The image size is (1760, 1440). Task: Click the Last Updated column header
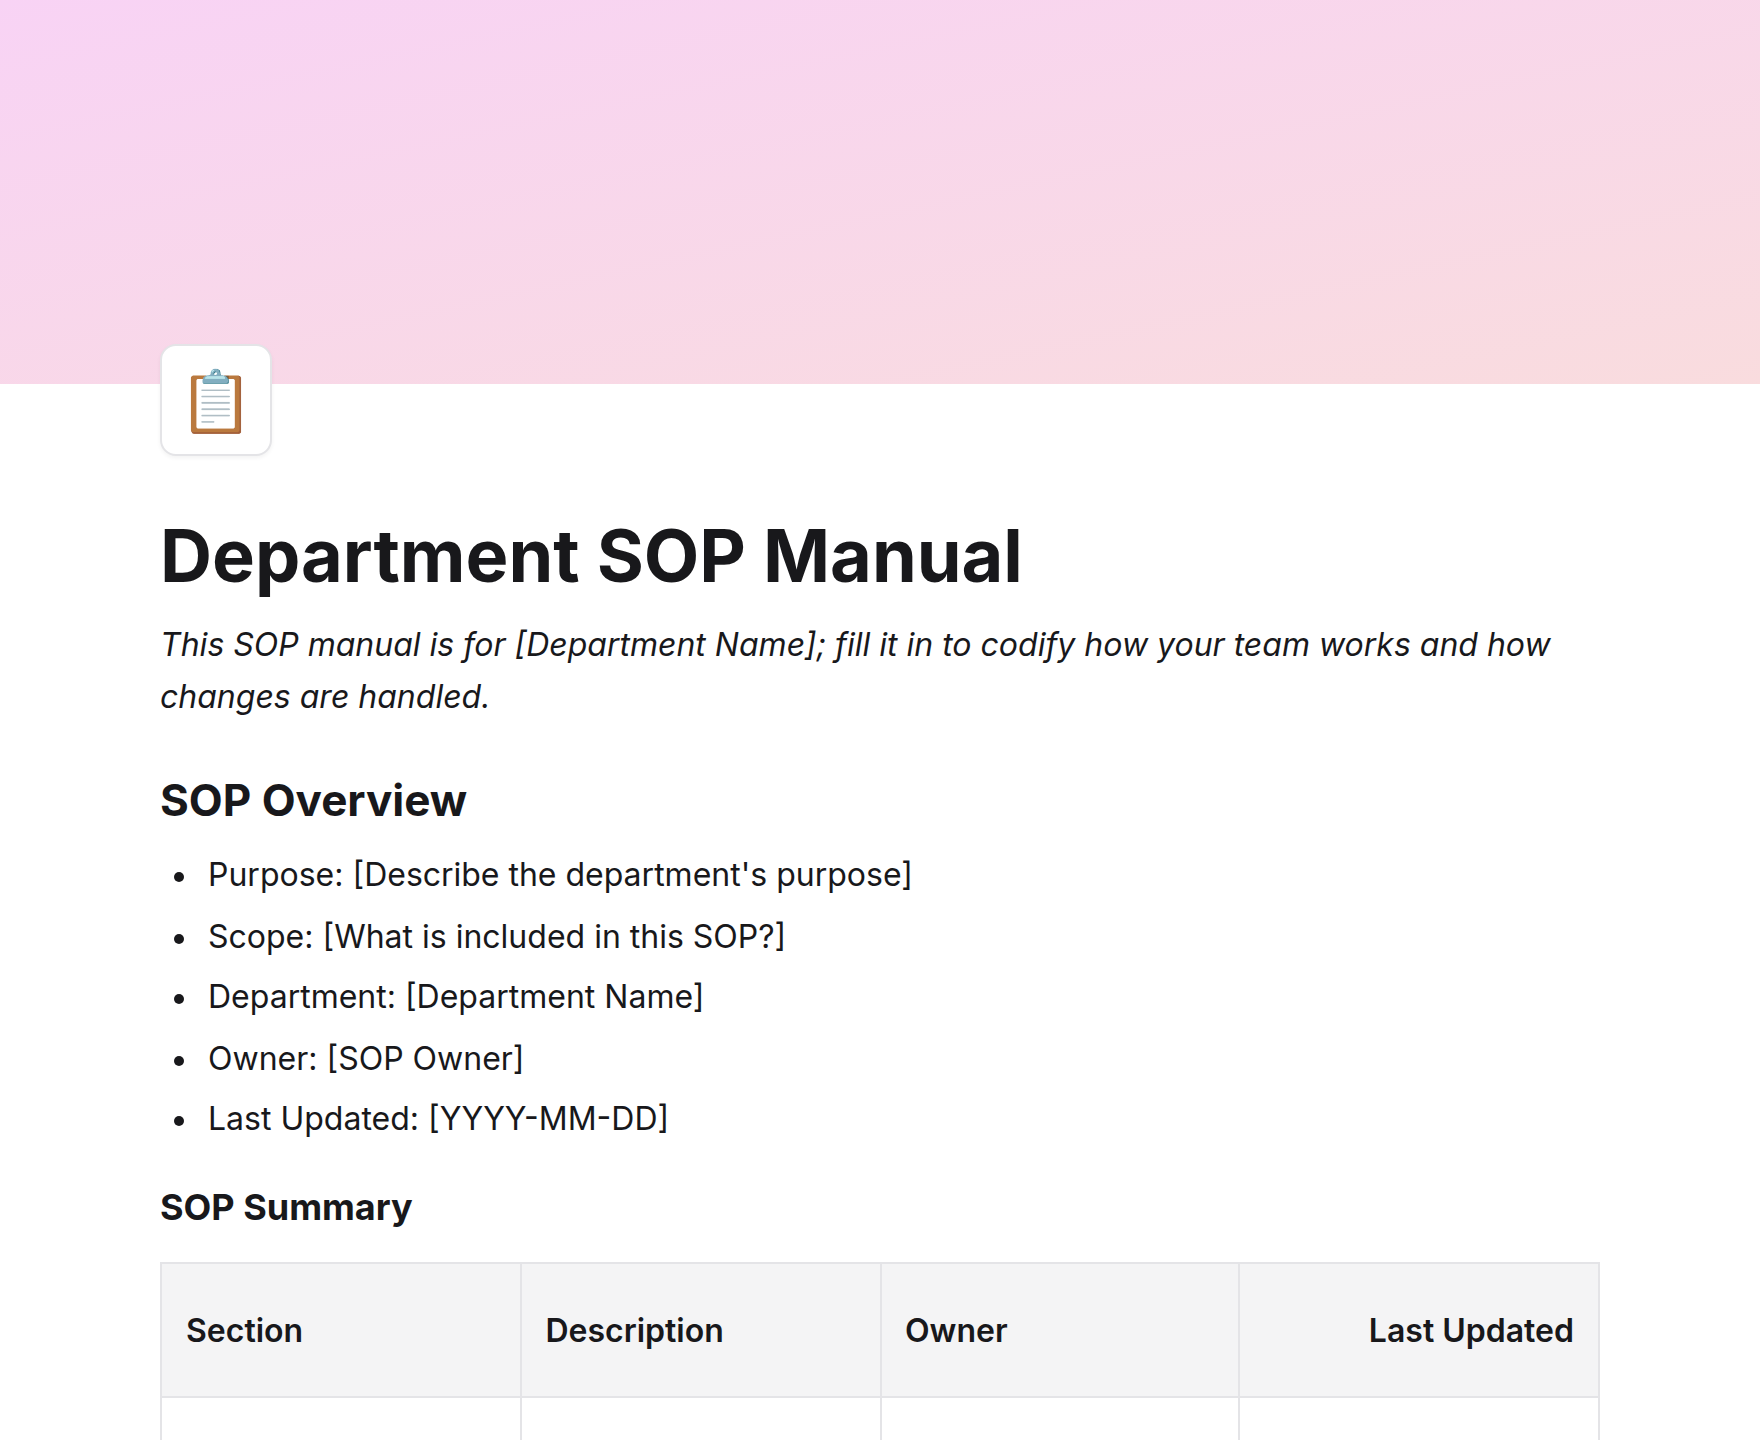[x=1419, y=1330]
